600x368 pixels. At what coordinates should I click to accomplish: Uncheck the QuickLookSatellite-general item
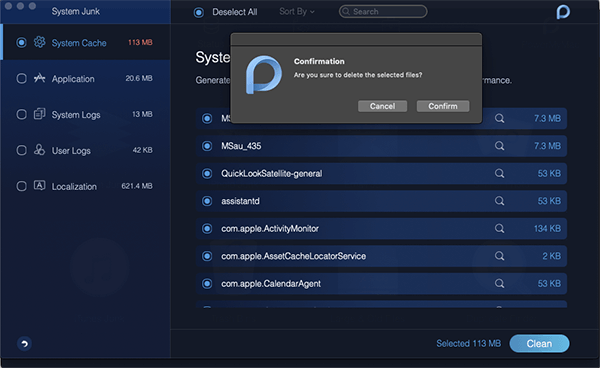tap(207, 173)
